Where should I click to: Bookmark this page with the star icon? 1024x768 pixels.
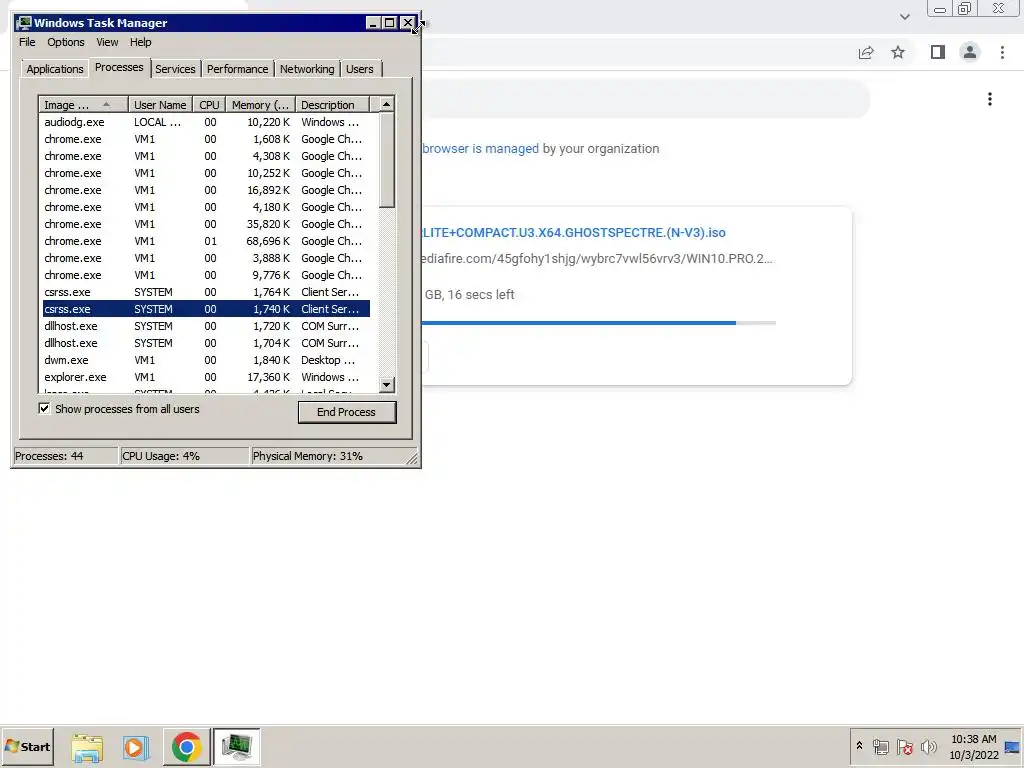click(898, 52)
